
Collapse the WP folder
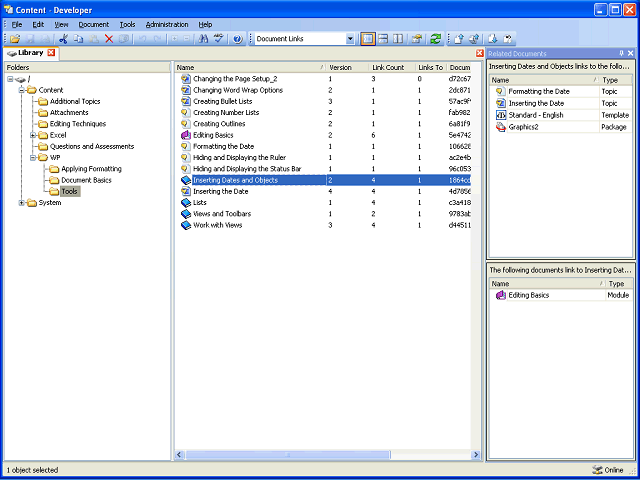33,158
